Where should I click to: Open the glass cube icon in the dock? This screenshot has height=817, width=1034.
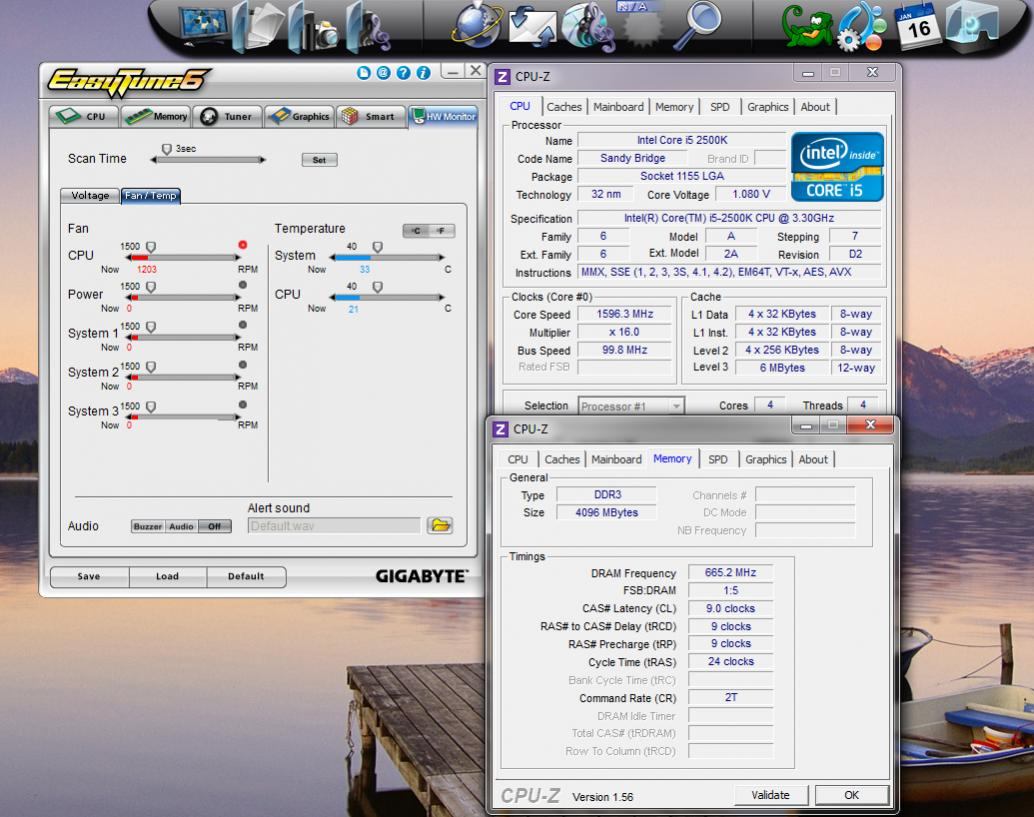[972, 26]
